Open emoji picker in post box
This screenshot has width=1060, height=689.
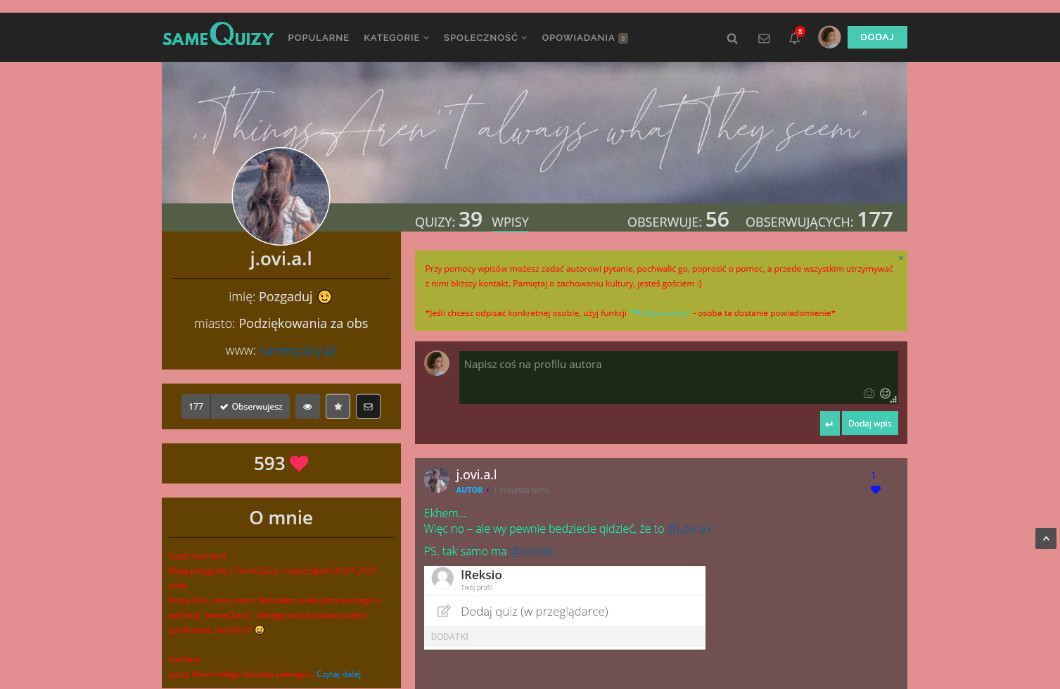pos(885,393)
